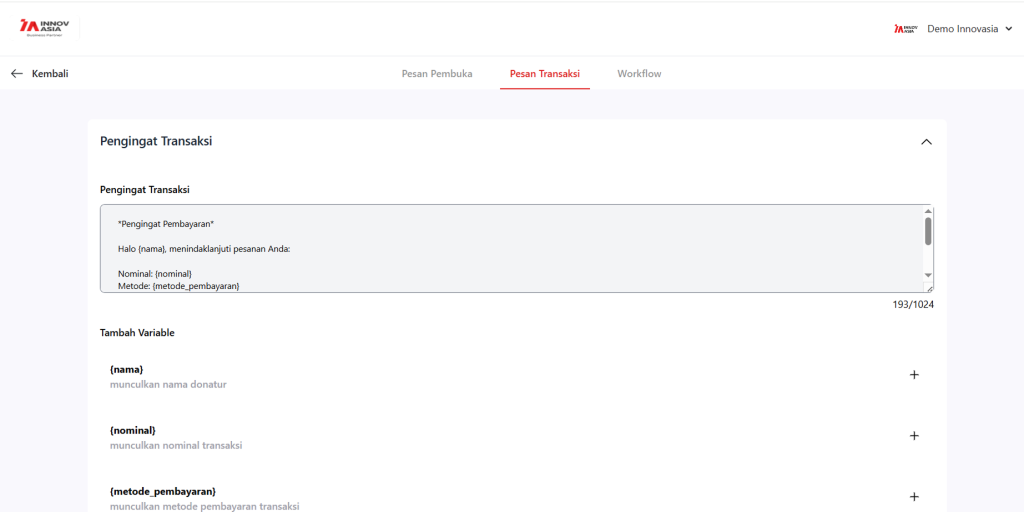The width and height of the screenshot is (1024, 512).
Task: Click the Innov Asia logo in header
Action: tap(45, 28)
